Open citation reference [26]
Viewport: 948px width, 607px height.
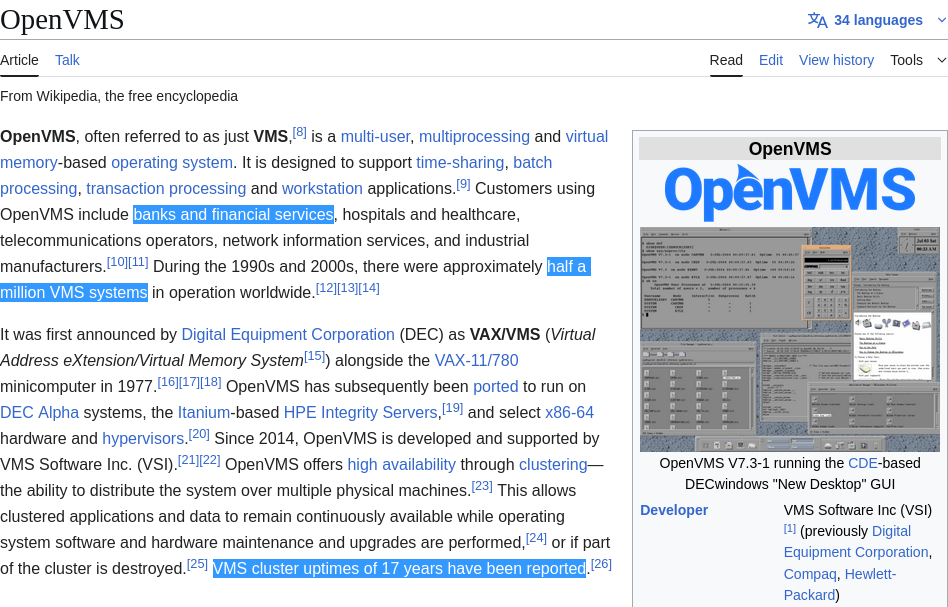(601, 564)
